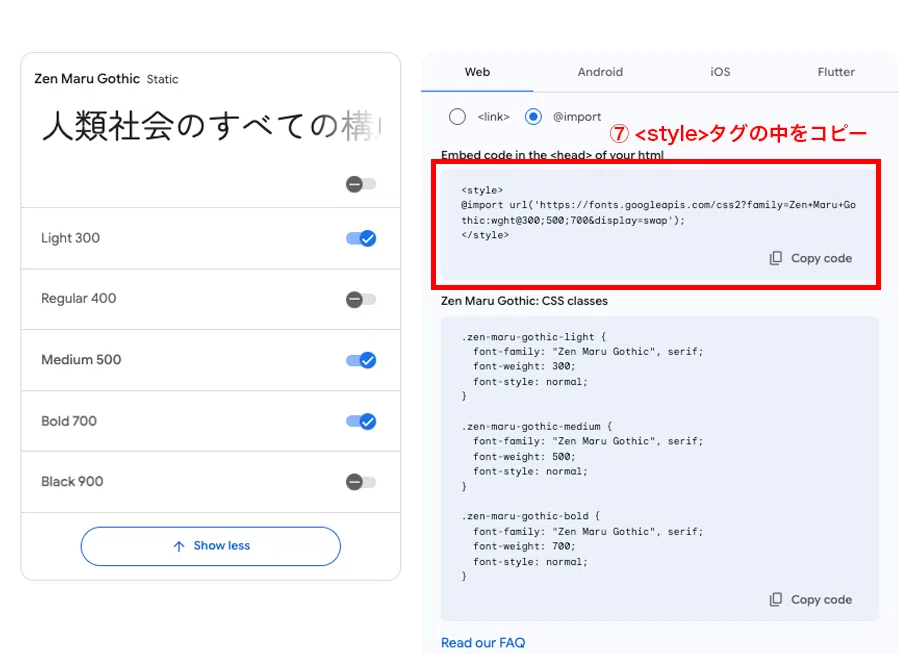Enable the Regular 400 style toggle
The height and width of the screenshot is (654, 914).
click(x=361, y=300)
